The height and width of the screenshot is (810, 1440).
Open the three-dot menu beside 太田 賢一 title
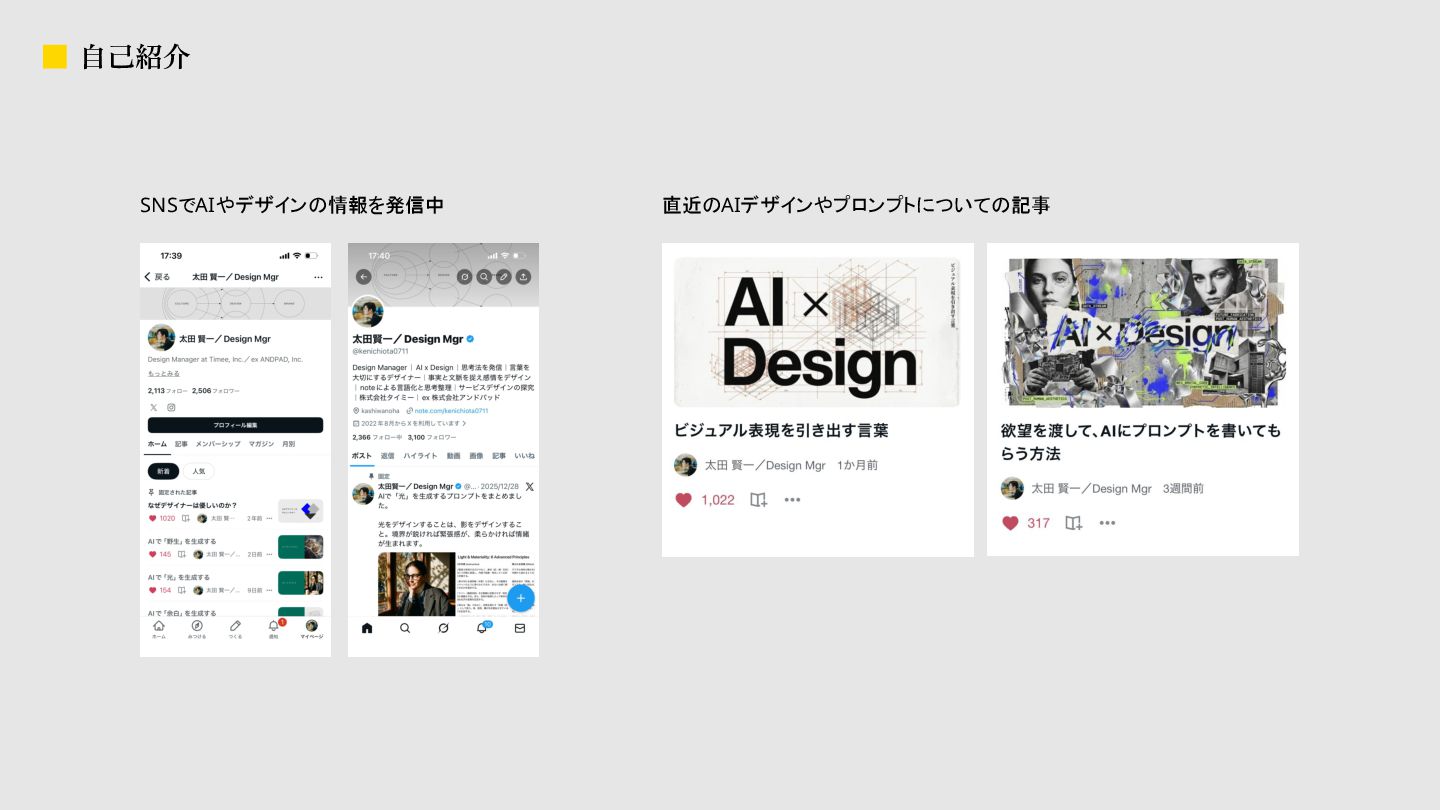pyautogui.click(x=318, y=277)
